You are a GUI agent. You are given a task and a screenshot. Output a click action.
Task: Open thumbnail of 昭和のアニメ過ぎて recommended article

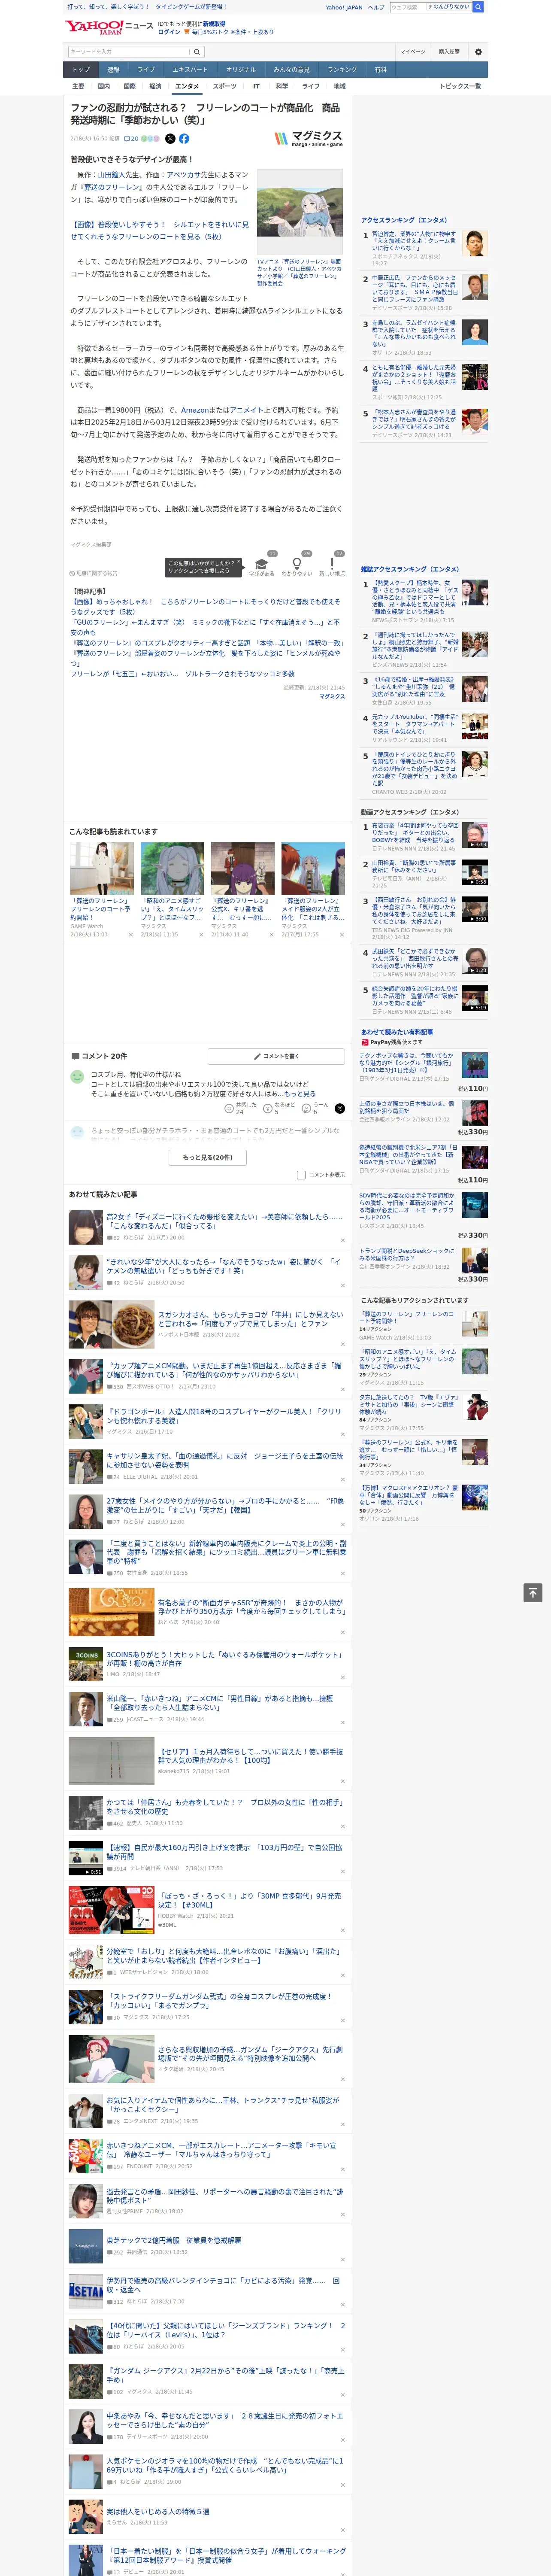(x=172, y=868)
